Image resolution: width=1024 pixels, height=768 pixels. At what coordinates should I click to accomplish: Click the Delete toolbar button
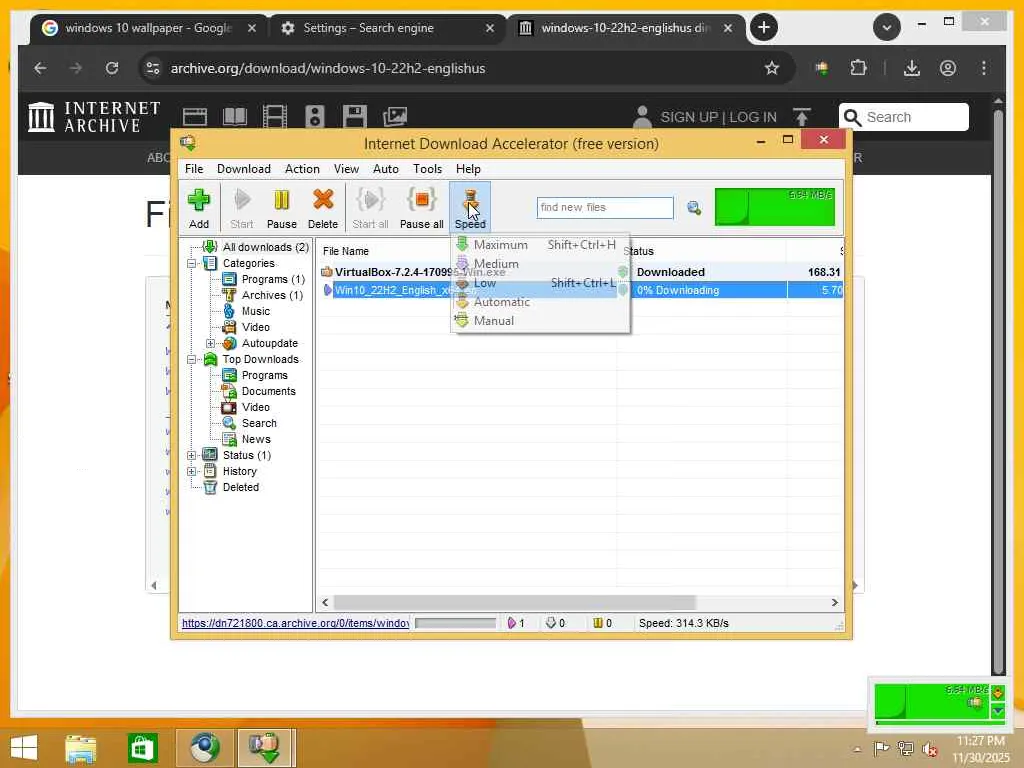(323, 208)
